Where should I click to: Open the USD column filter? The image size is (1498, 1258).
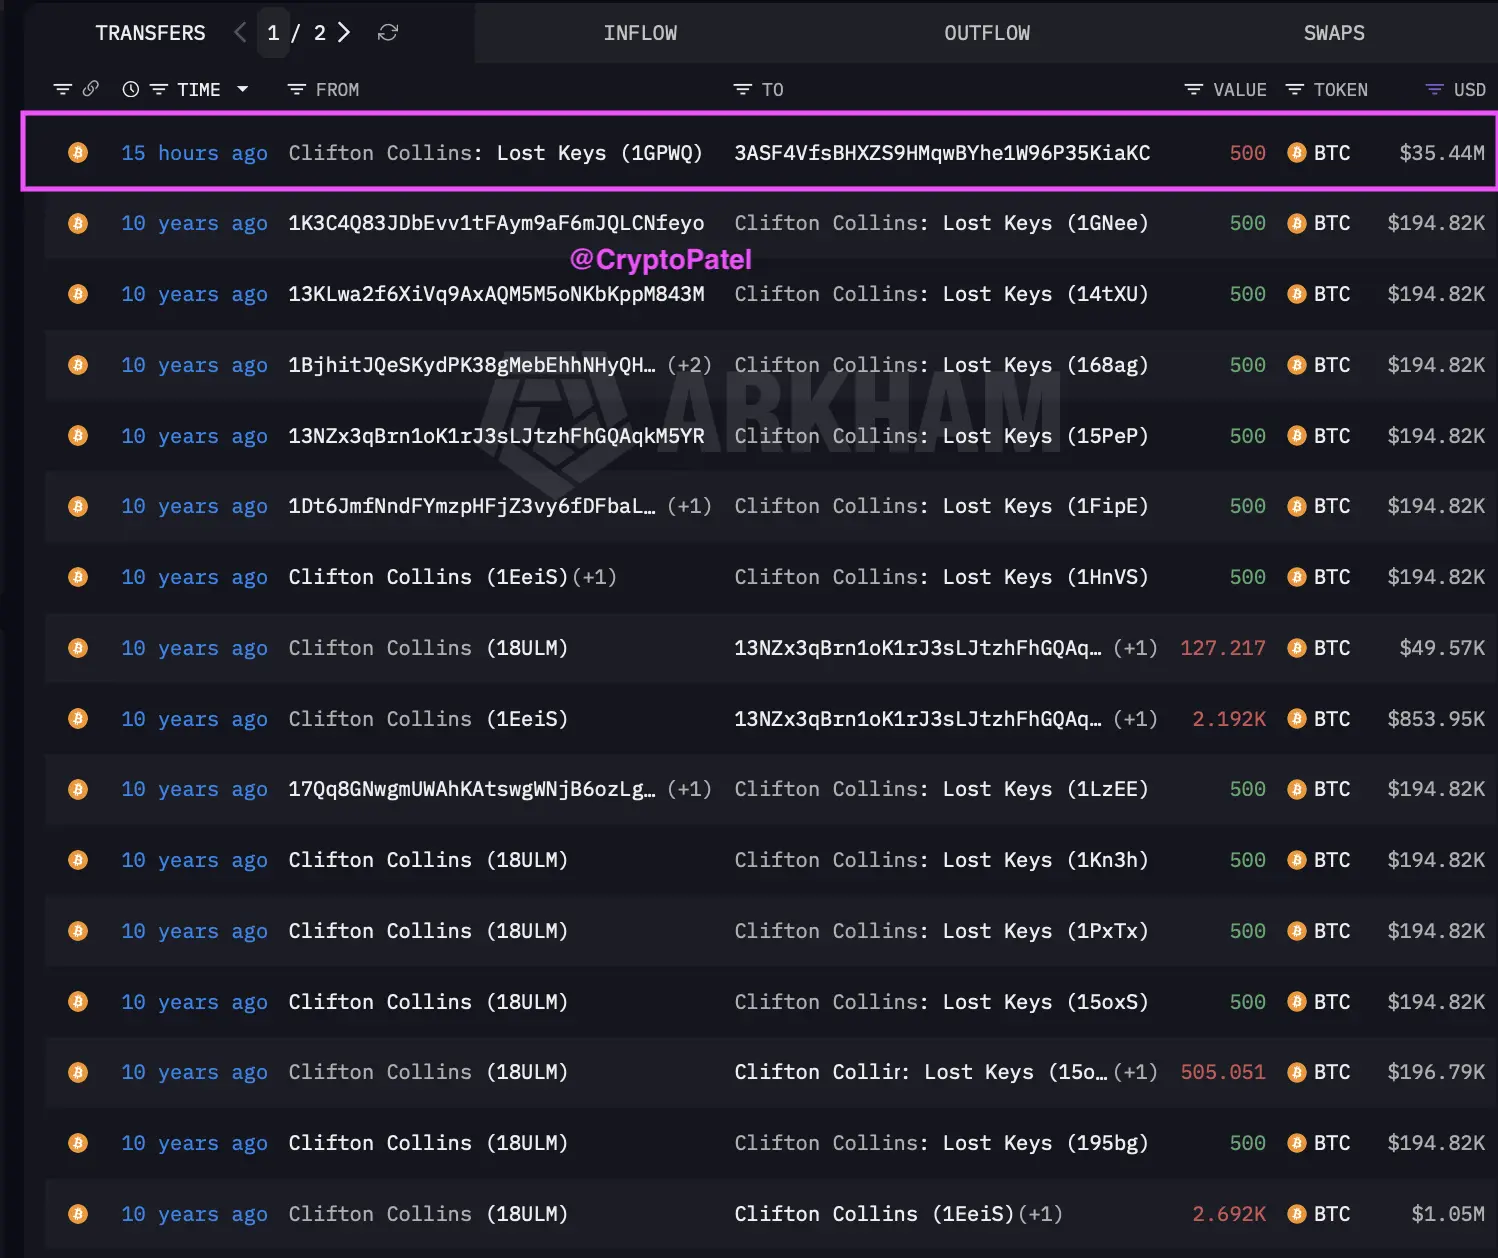click(1434, 90)
